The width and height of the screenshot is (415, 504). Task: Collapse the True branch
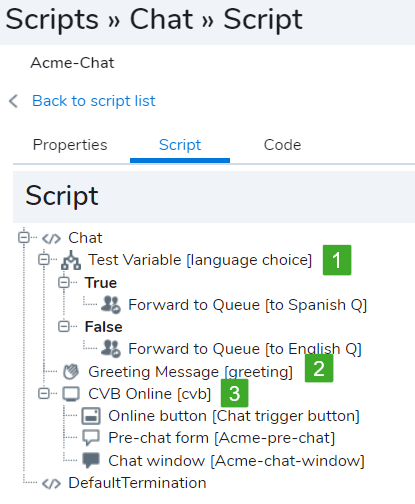(x=64, y=282)
